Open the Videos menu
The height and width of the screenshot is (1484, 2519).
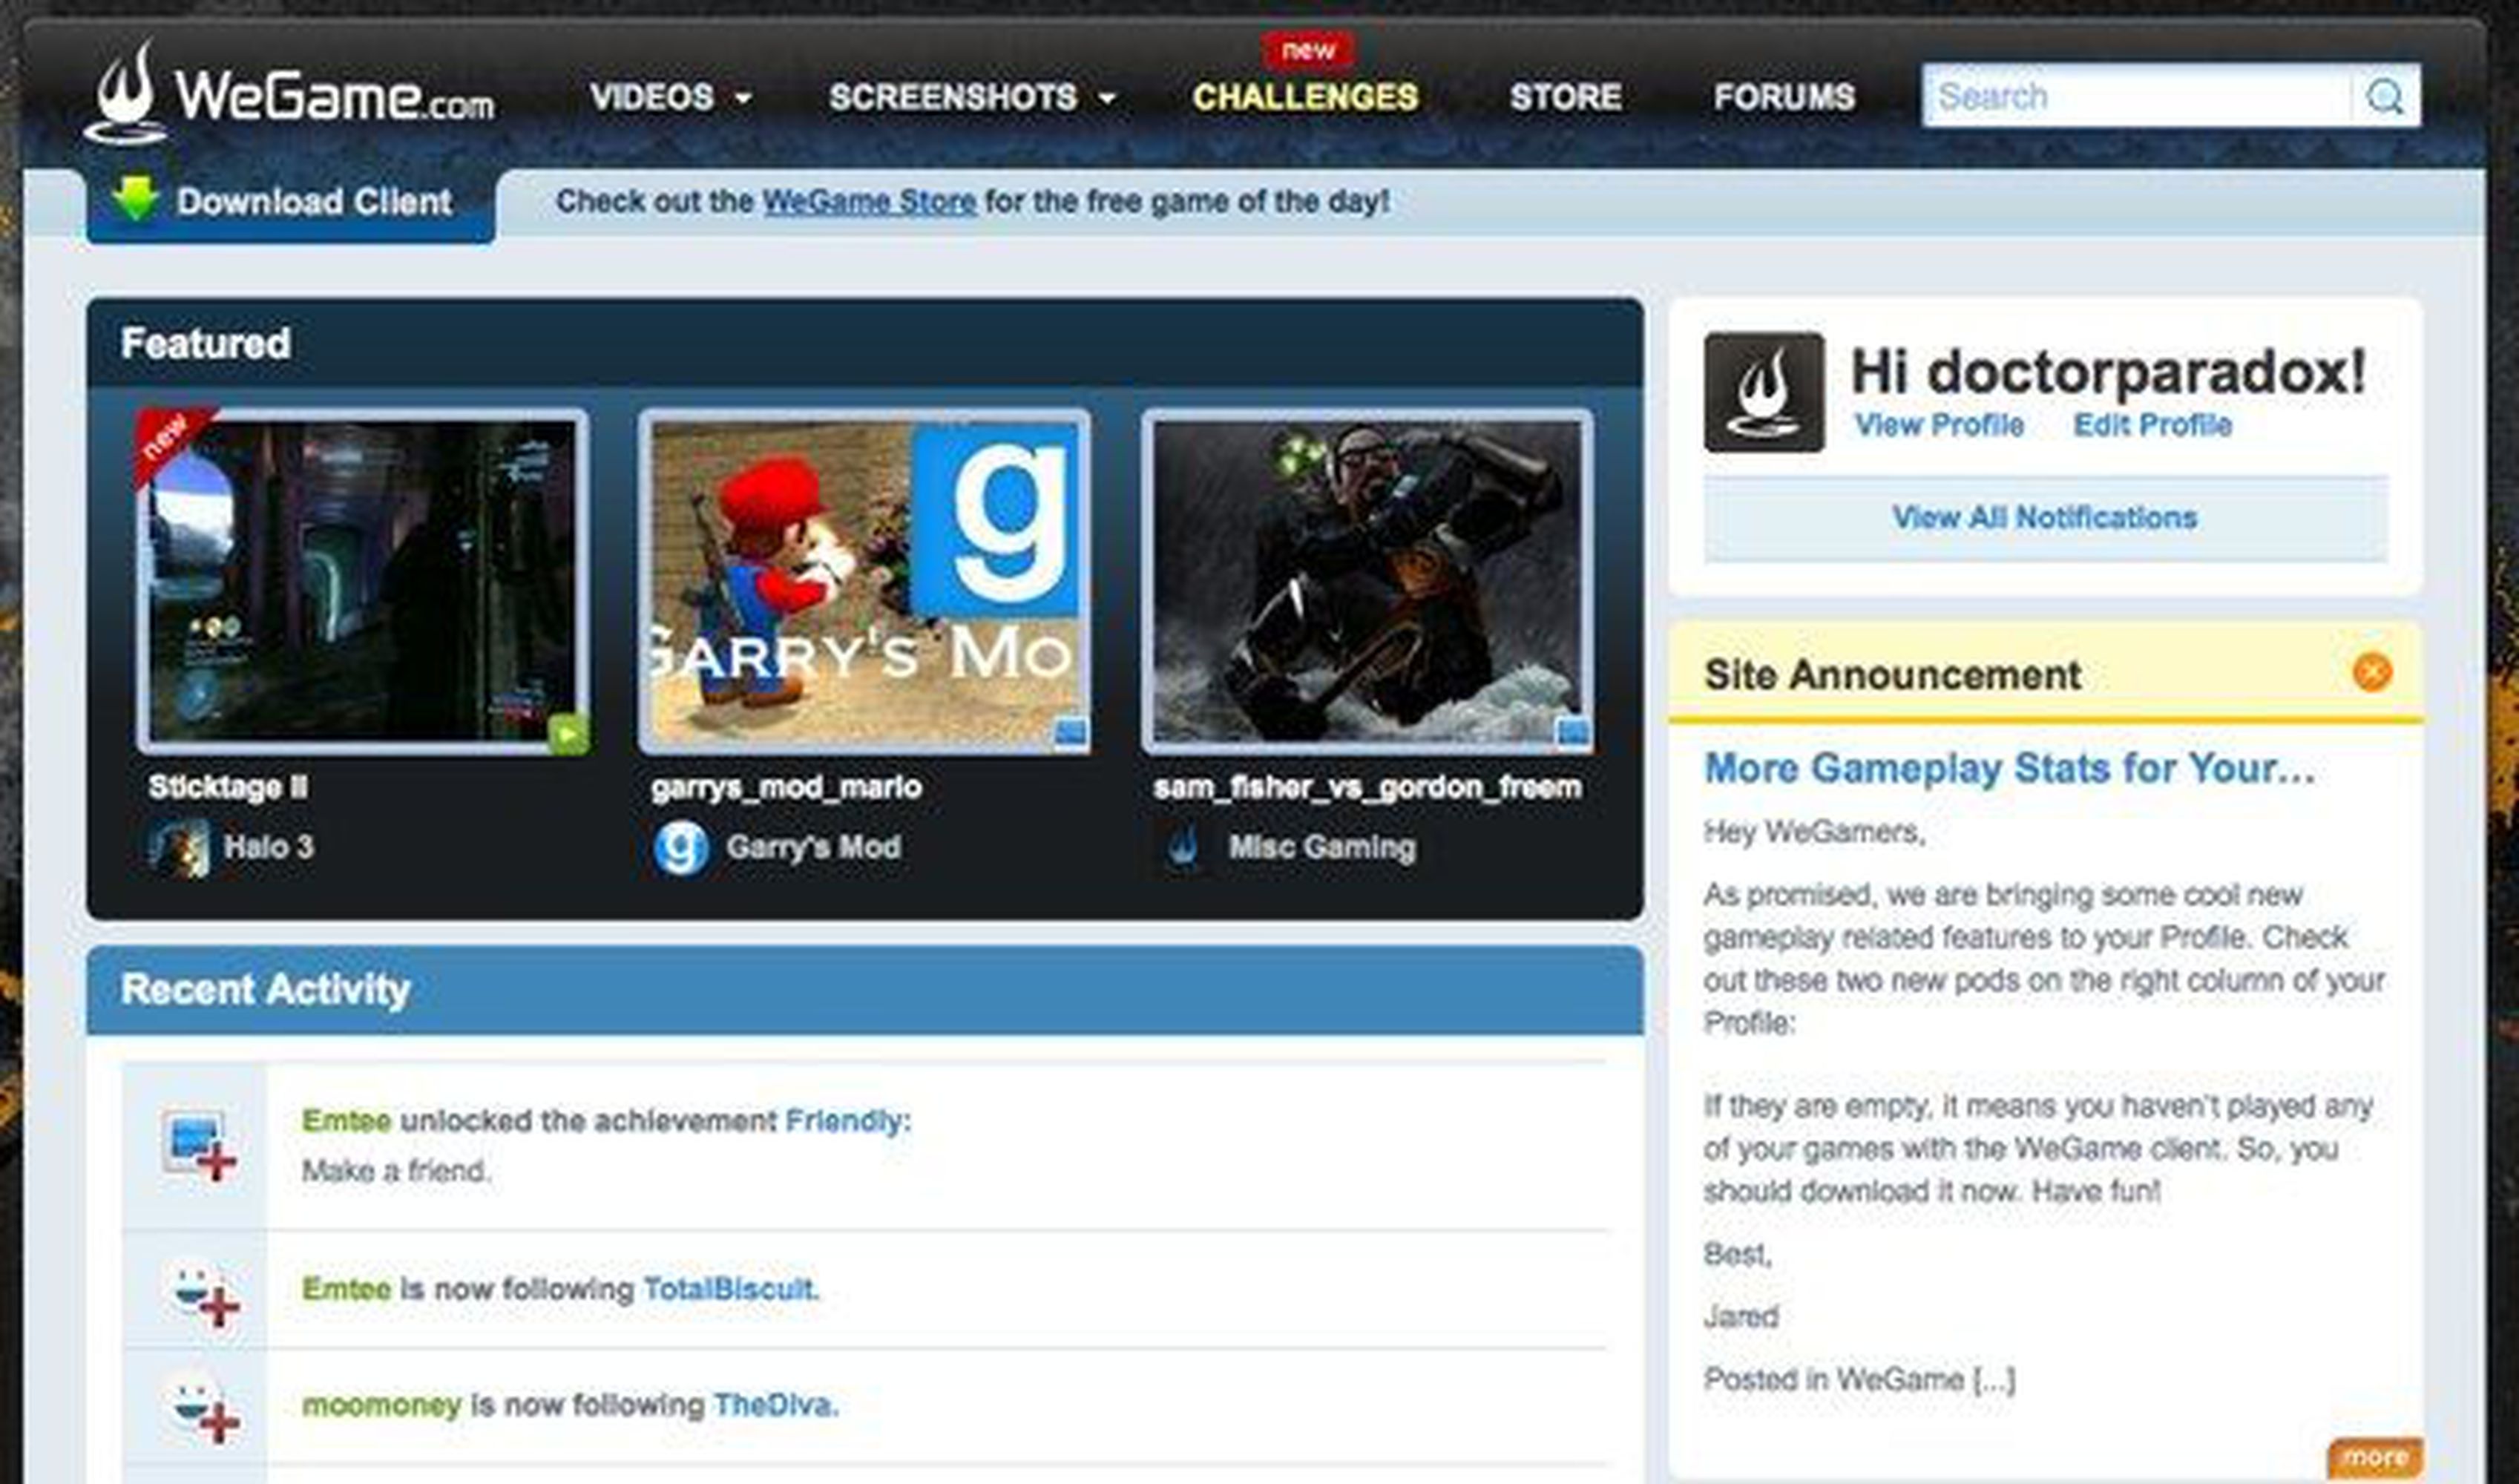point(652,97)
